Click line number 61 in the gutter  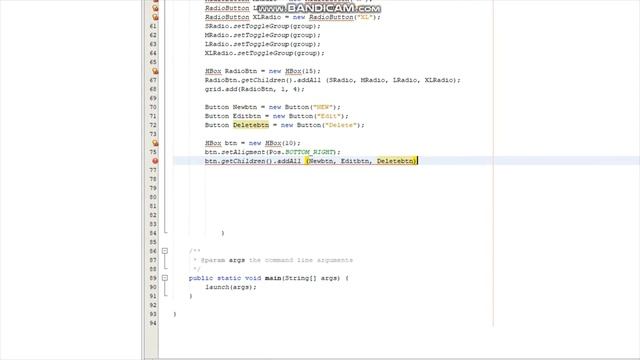[153, 26]
